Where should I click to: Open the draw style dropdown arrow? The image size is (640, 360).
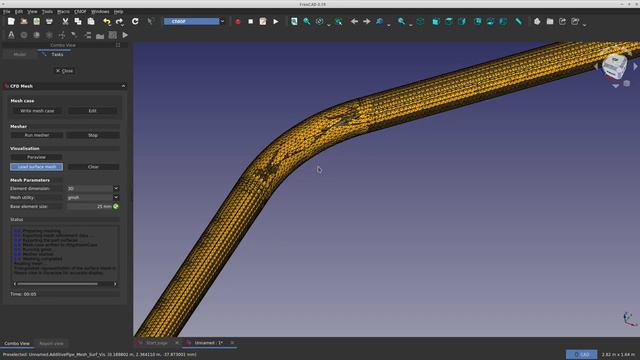pos(329,24)
